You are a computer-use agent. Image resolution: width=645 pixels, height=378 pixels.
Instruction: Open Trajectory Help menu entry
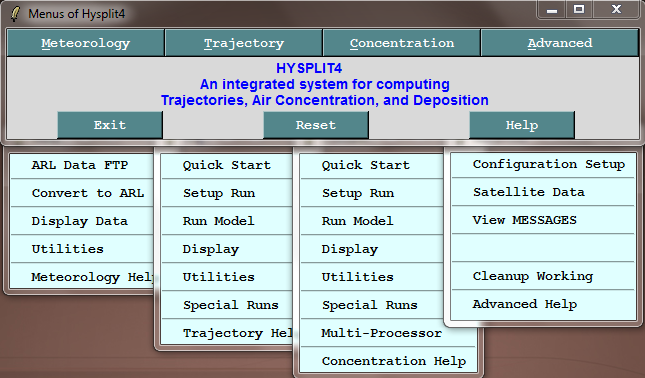[227, 333]
